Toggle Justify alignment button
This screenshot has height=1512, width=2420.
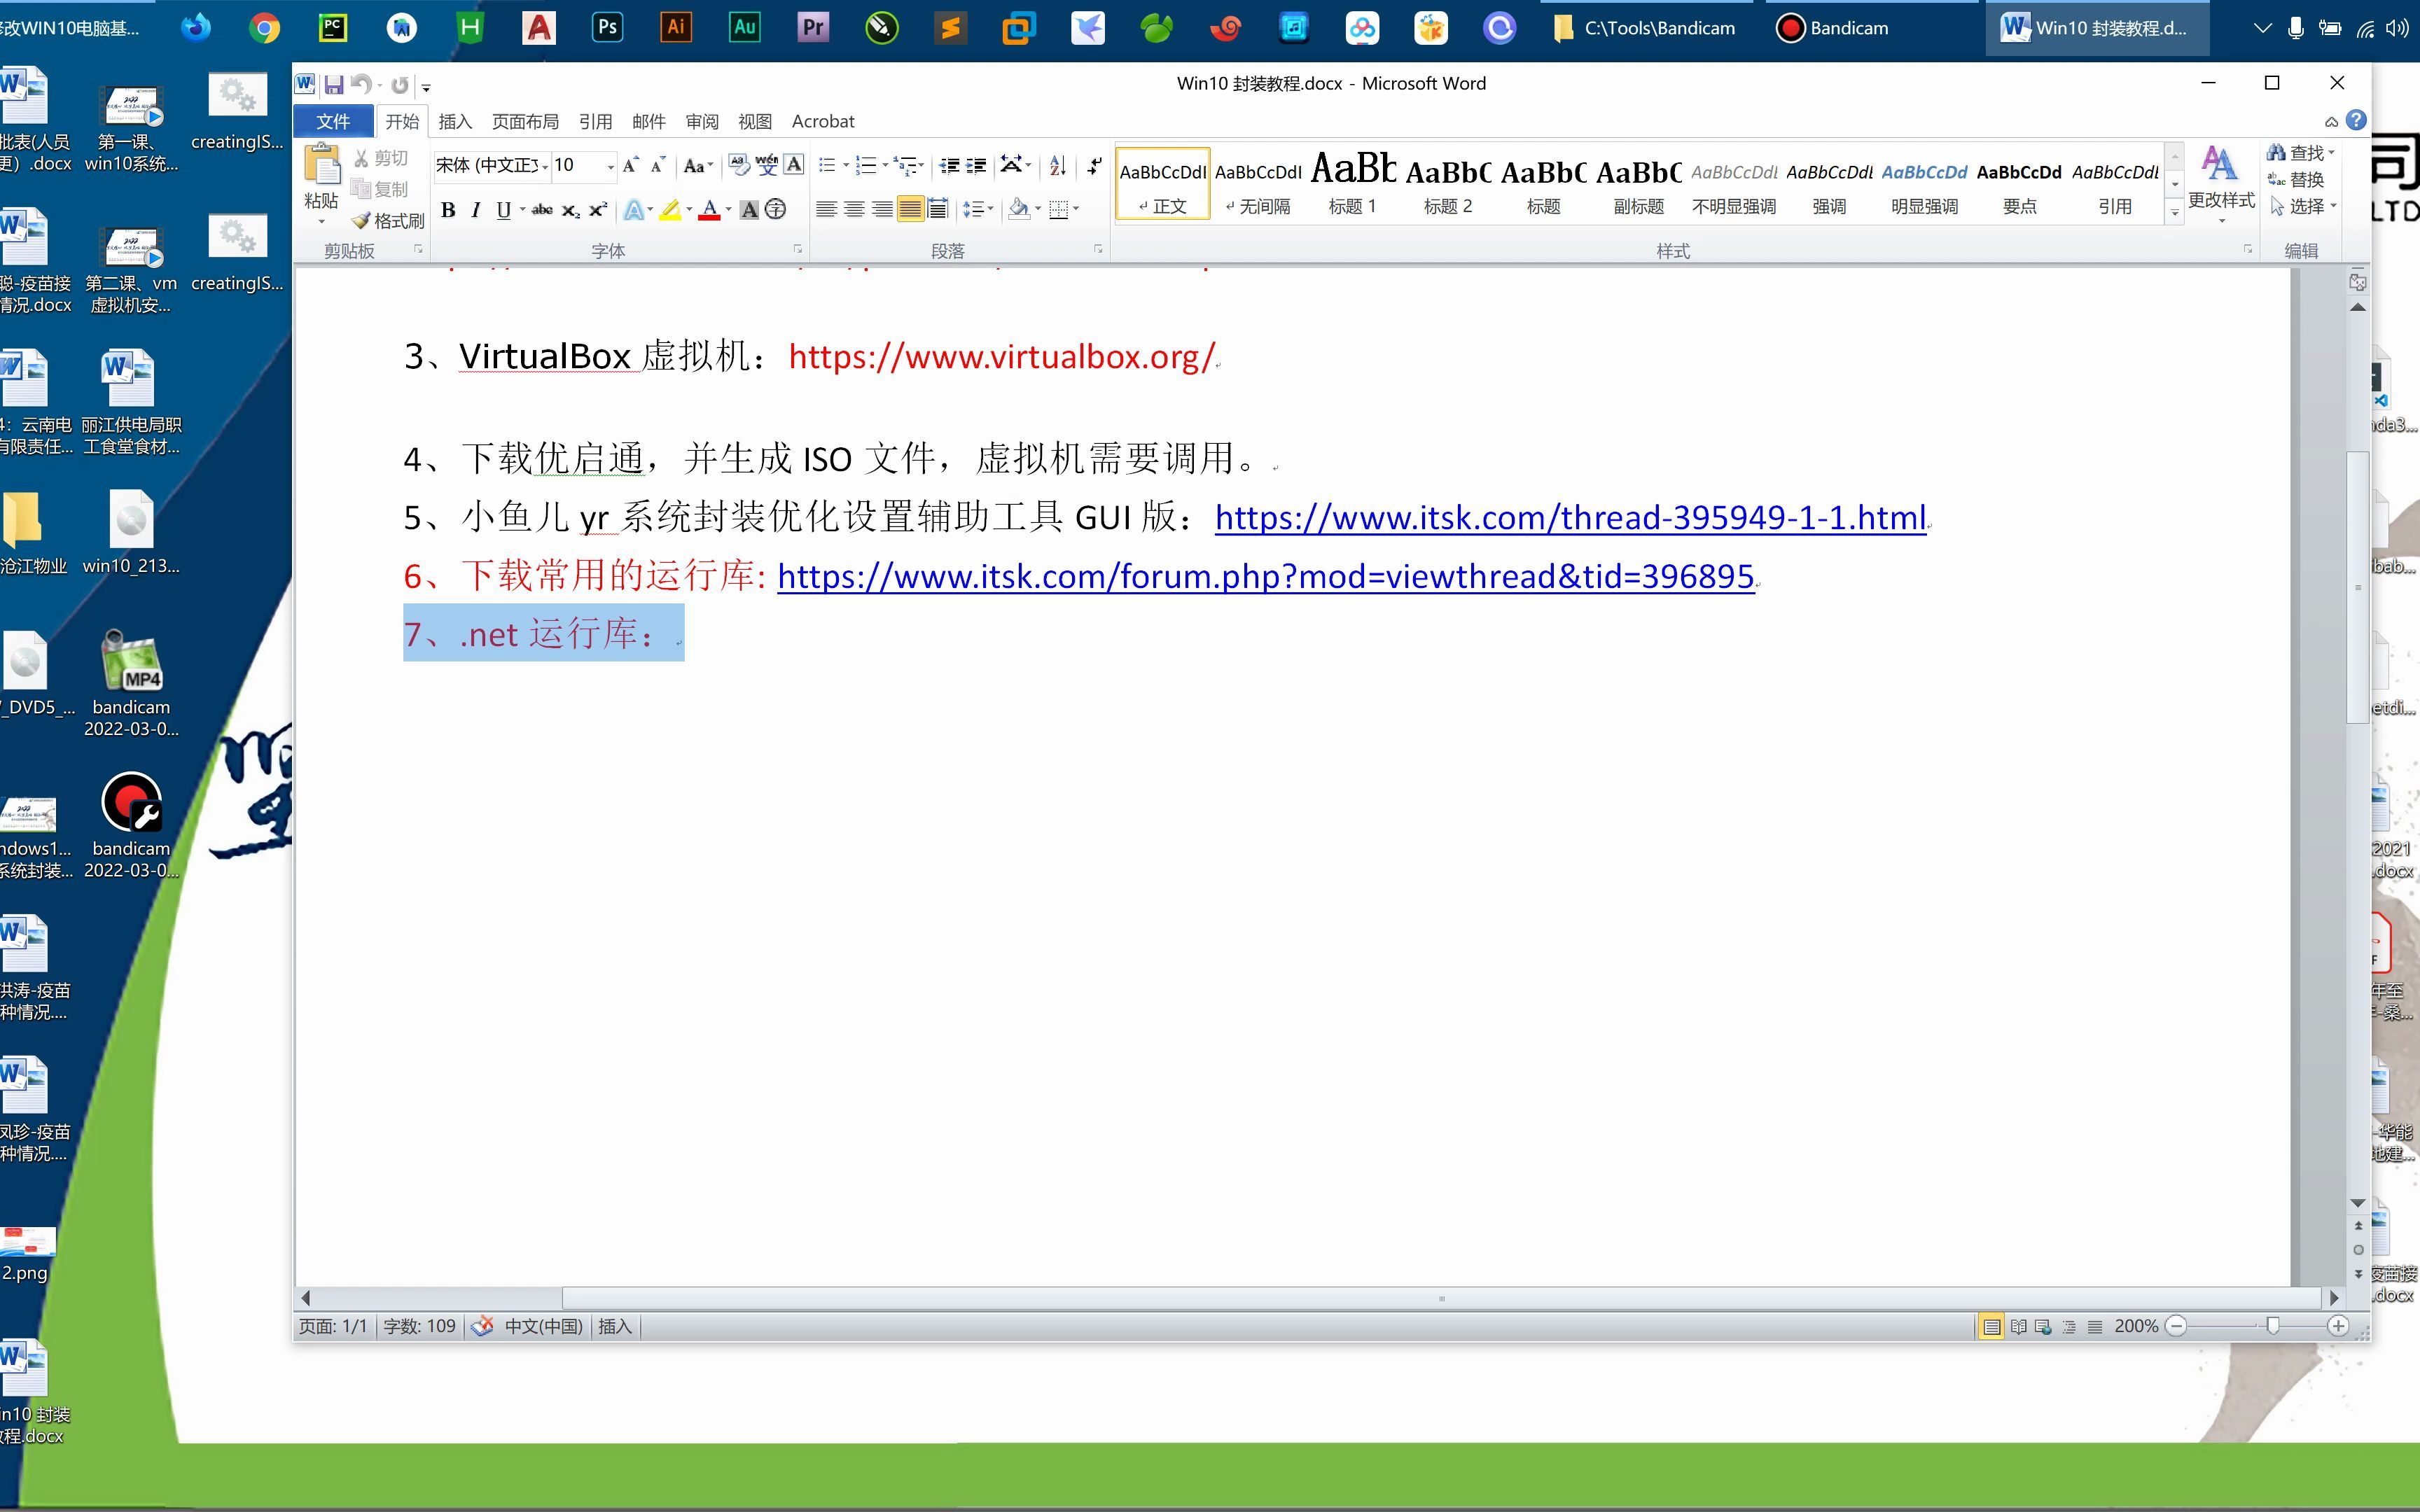point(910,210)
